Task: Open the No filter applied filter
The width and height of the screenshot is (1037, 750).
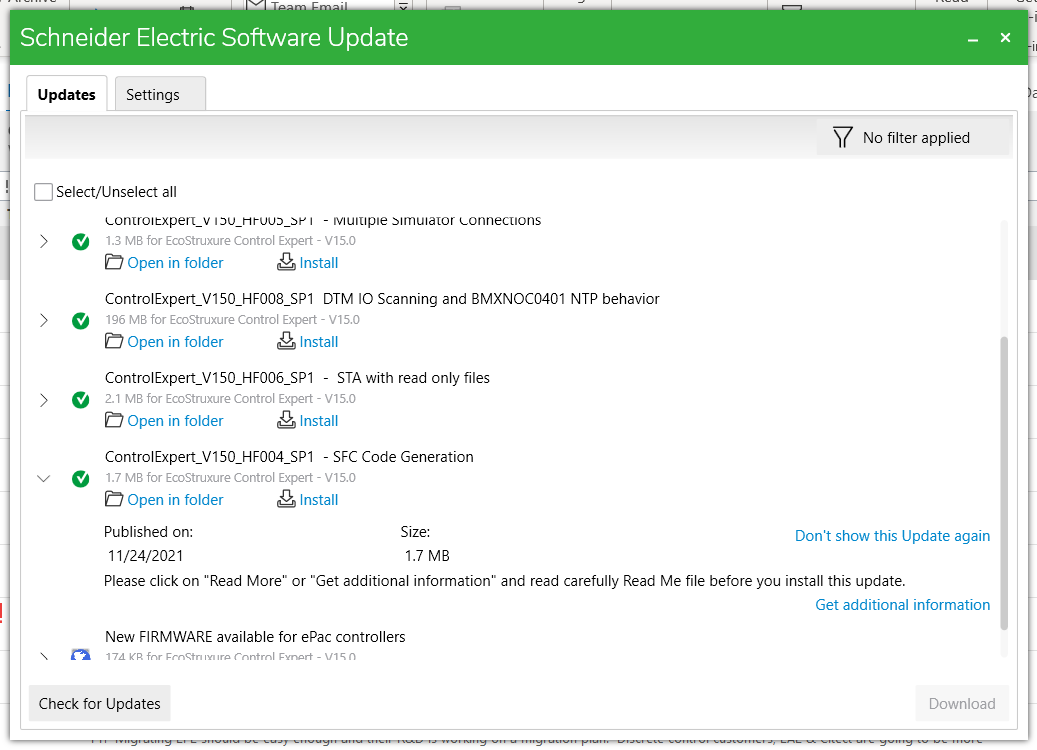Action: [914, 138]
